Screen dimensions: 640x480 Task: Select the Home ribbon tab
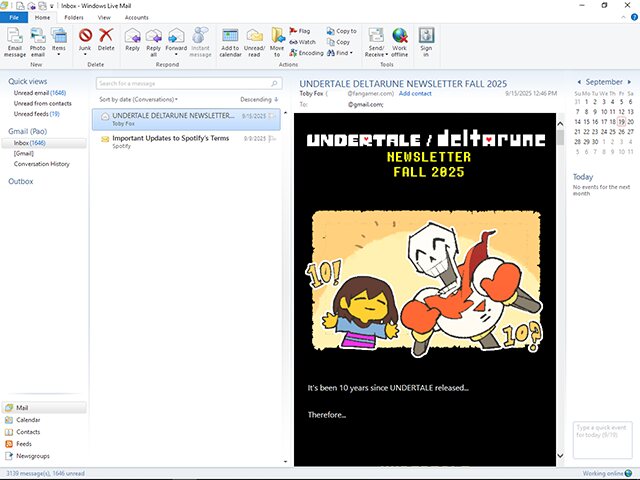(x=42, y=18)
